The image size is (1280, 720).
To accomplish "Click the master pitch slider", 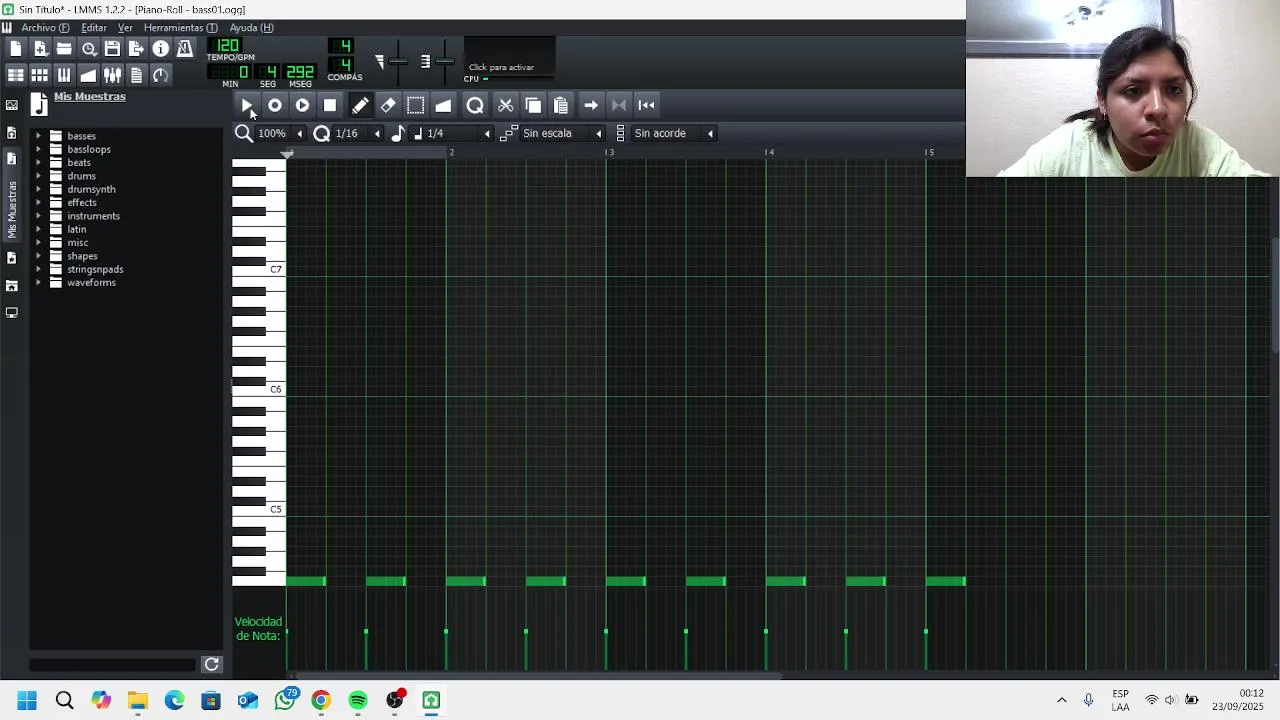I will 444,62.
